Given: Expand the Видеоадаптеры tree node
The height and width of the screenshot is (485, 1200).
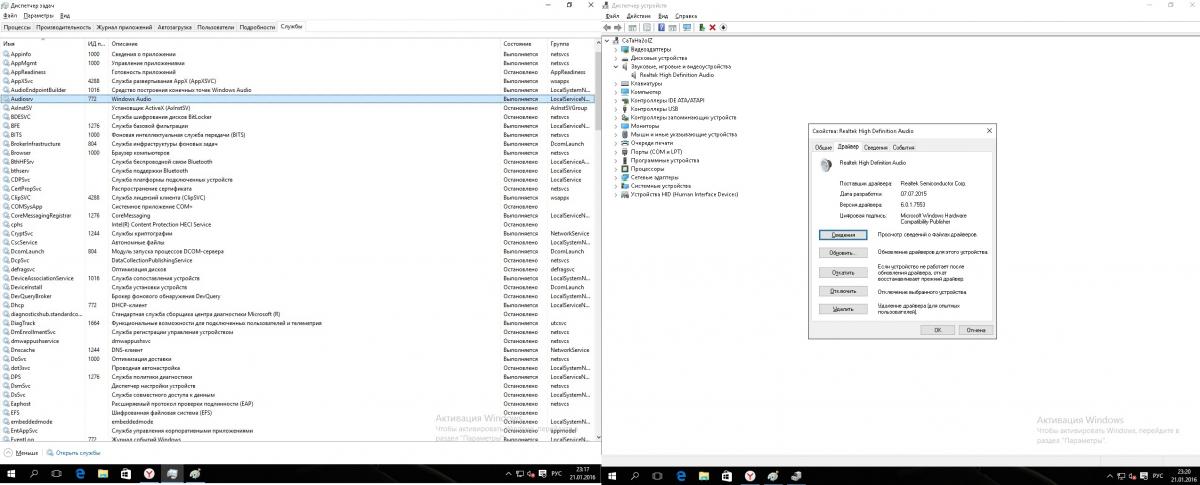Looking at the screenshot, I should point(615,48).
